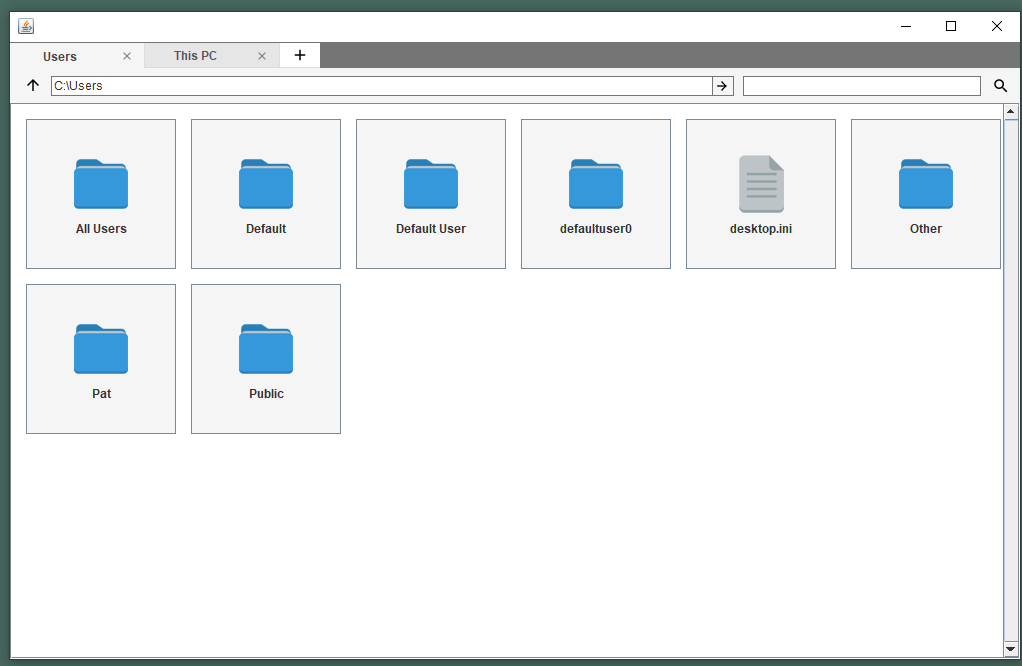Click the search magnifier icon

(x=1000, y=85)
